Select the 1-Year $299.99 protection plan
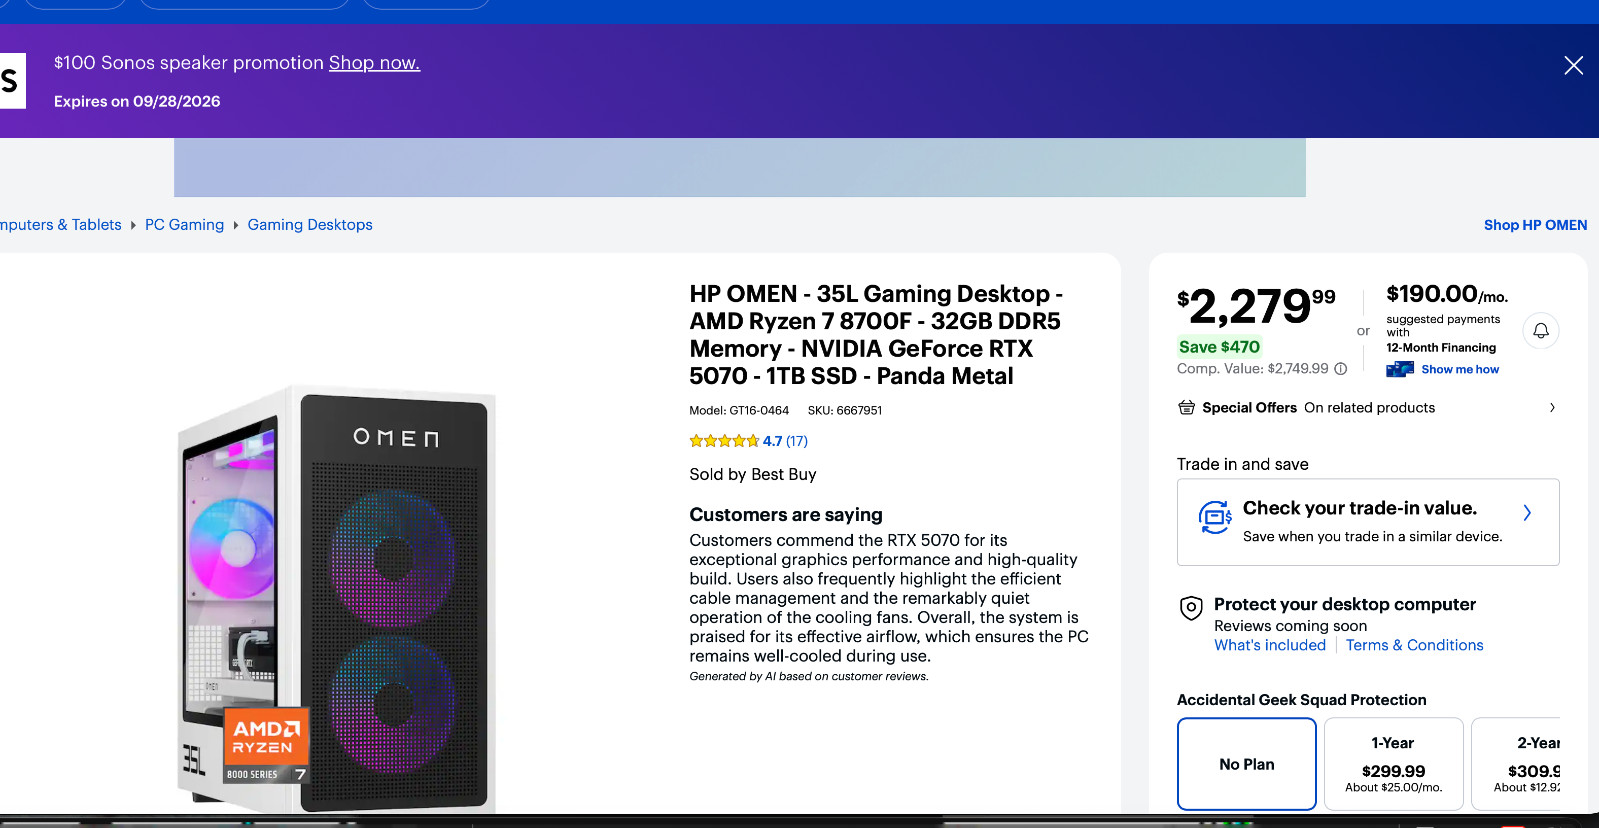This screenshot has width=1599, height=828. 1393,764
